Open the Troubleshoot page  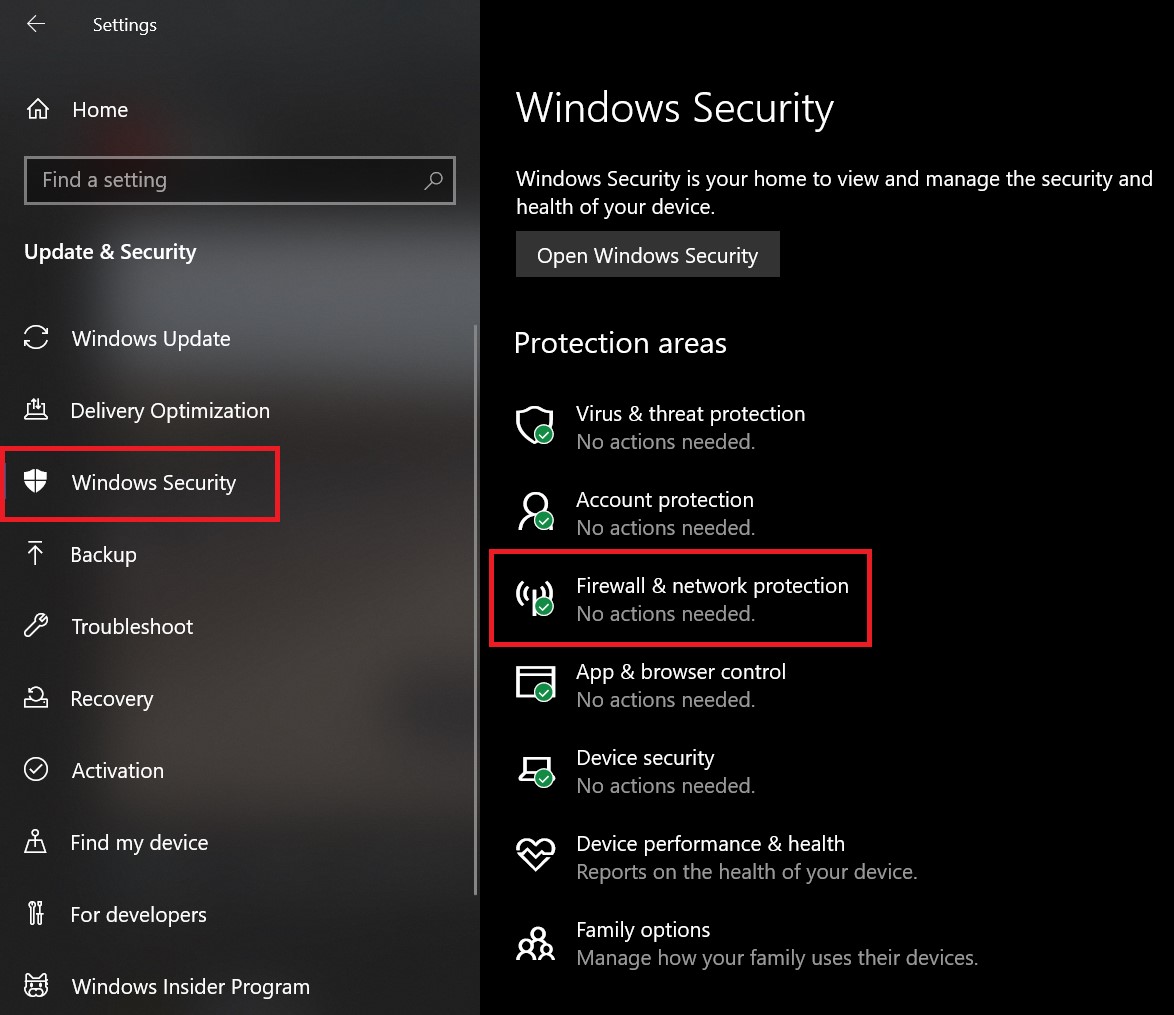point(132,627)
